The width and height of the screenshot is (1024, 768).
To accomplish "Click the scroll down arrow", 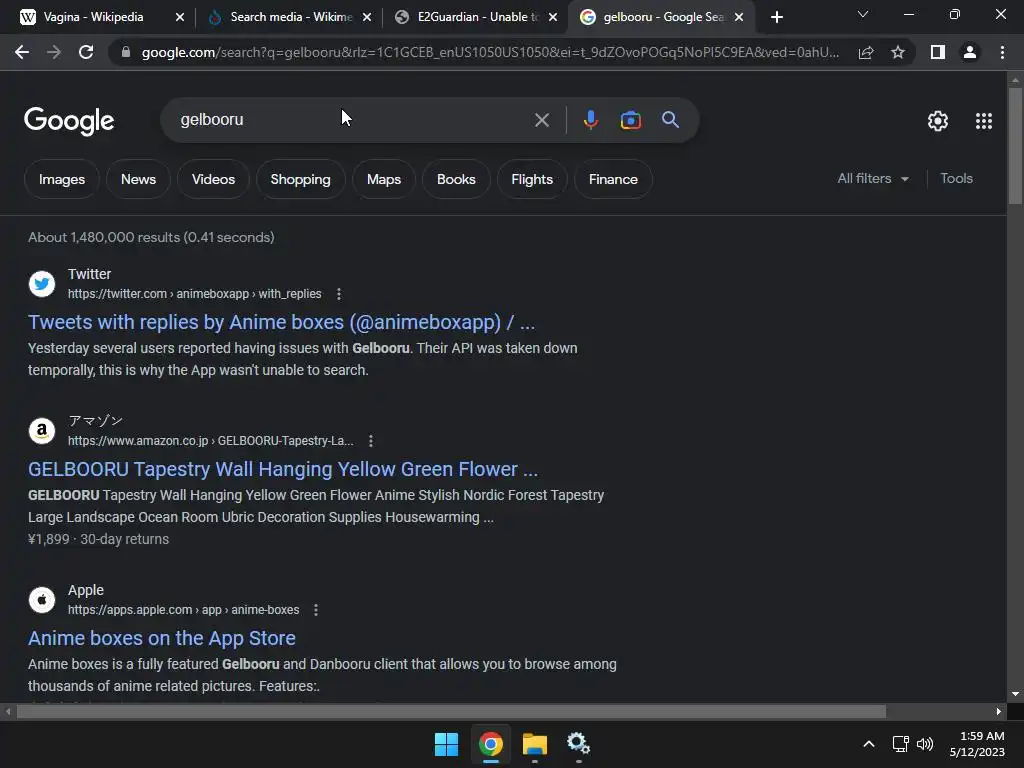I will click(x=1015, y=694).
